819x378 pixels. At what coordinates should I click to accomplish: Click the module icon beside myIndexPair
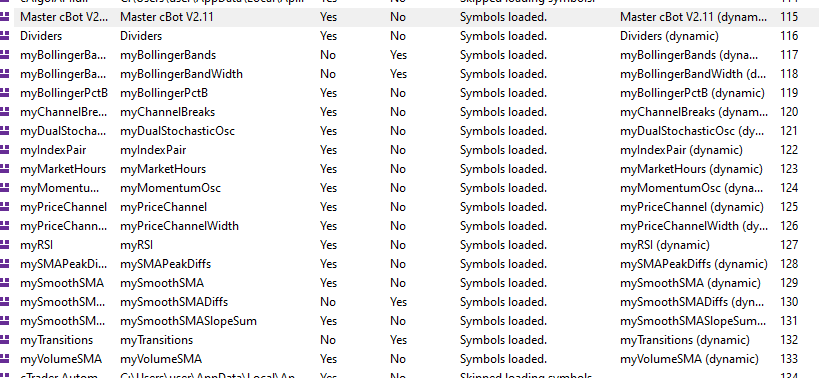click(5, 150)
